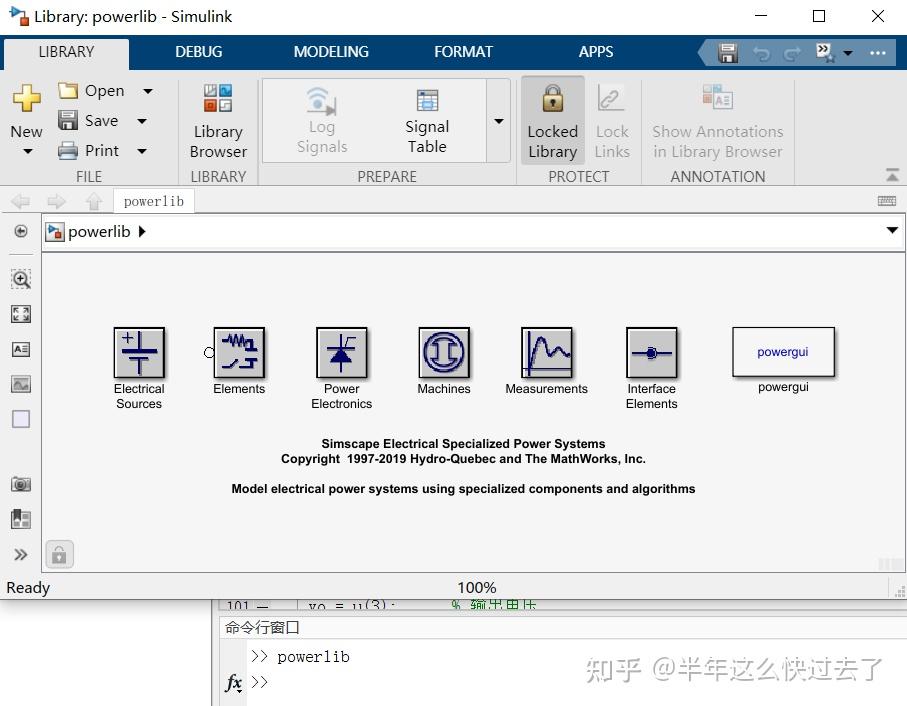This screenshot has width=907, height=706.
Task: Expand the Prepare gallery dropdown
Action: click(499, 121)
